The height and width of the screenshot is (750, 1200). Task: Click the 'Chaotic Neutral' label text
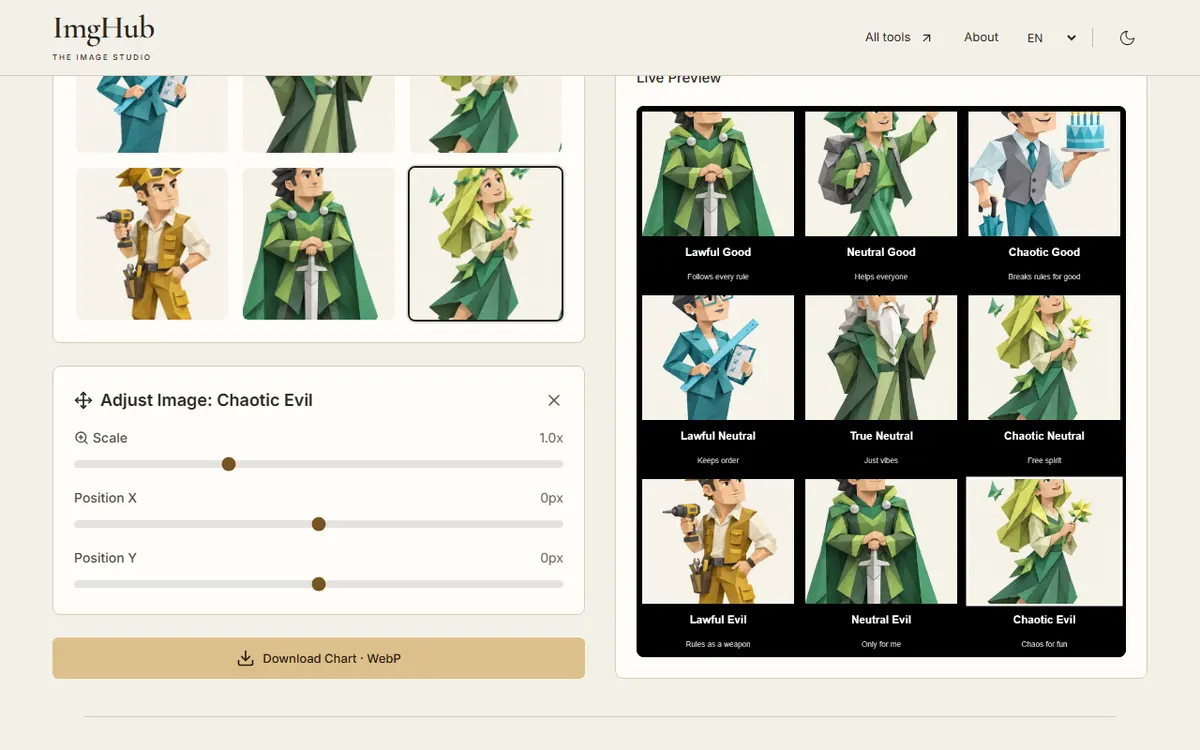tap(1044, 436)
